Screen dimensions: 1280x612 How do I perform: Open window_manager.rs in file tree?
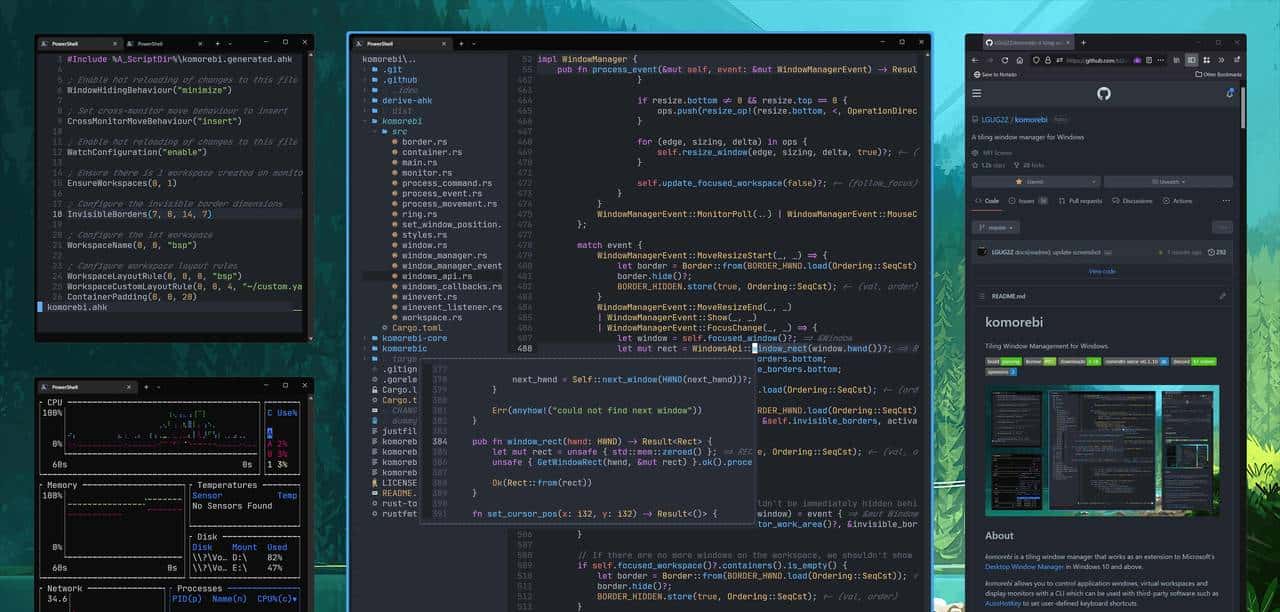click(x=444, y=256)
